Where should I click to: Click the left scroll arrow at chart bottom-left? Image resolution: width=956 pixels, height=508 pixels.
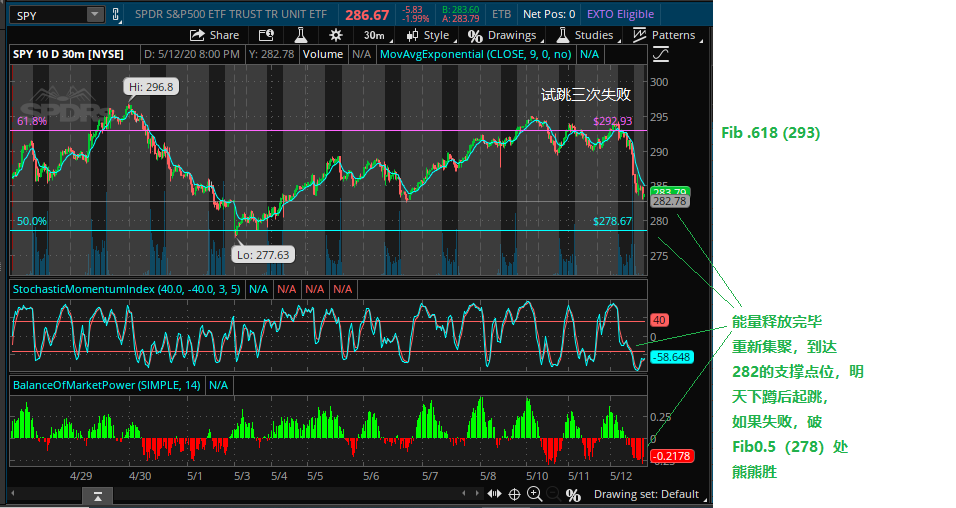coord(13,493)
